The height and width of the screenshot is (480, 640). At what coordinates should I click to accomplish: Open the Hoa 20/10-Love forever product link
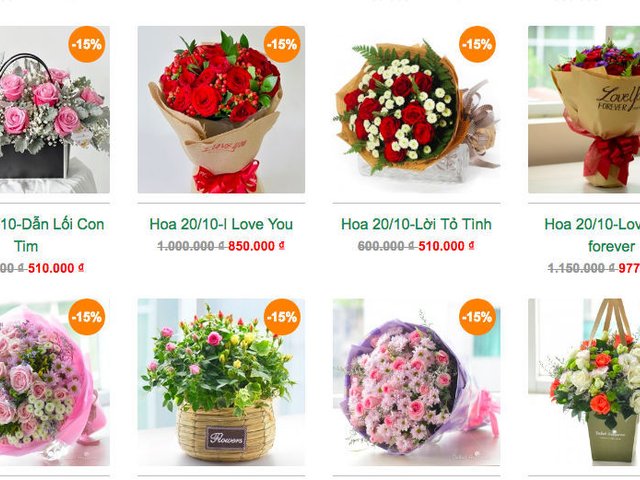[592, 235]
